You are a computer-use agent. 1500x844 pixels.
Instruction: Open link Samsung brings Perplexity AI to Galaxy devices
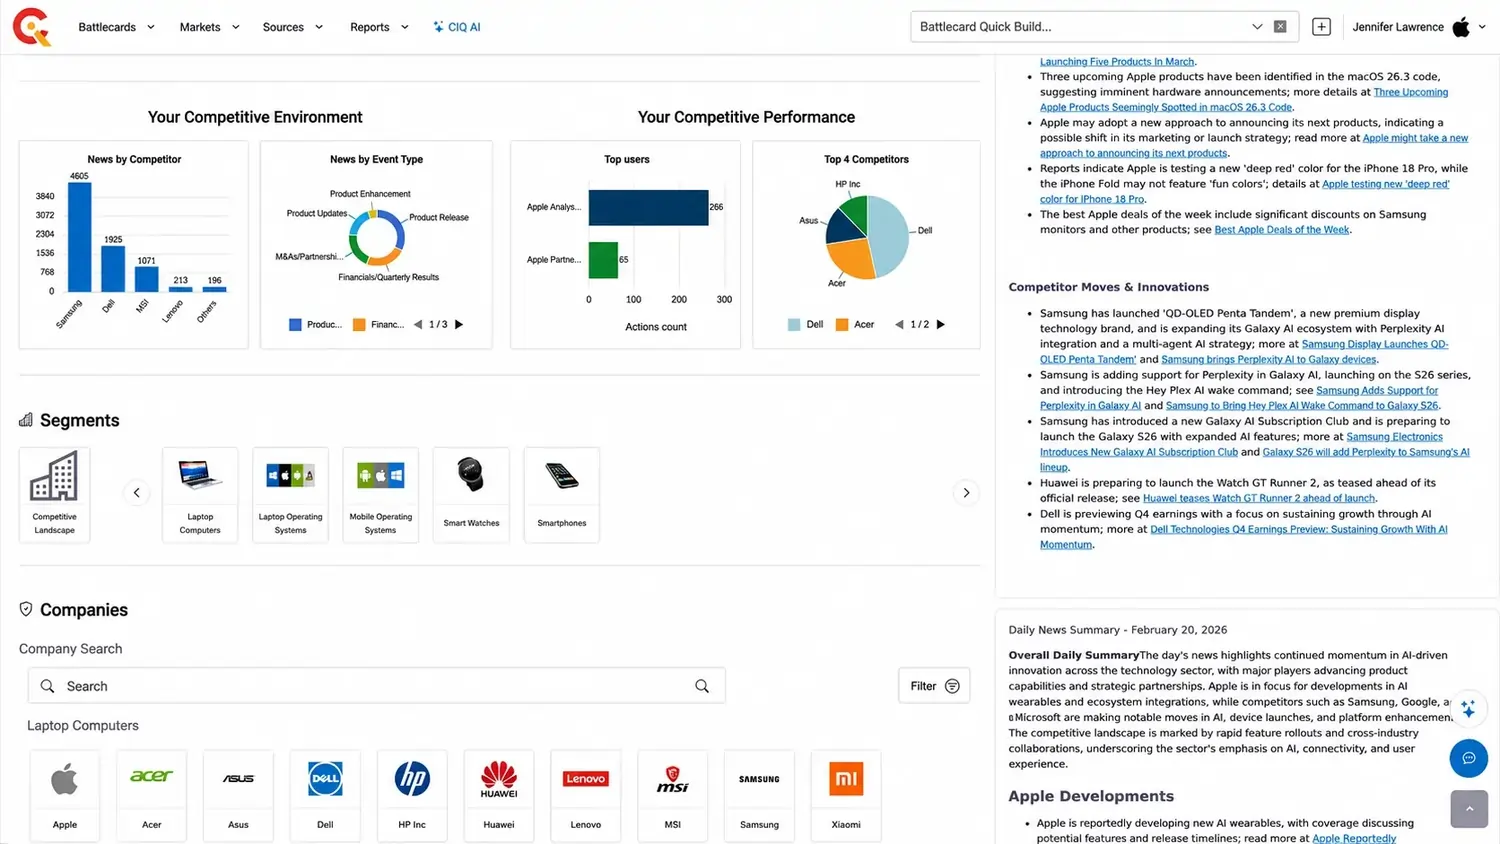click(1269, 359)
